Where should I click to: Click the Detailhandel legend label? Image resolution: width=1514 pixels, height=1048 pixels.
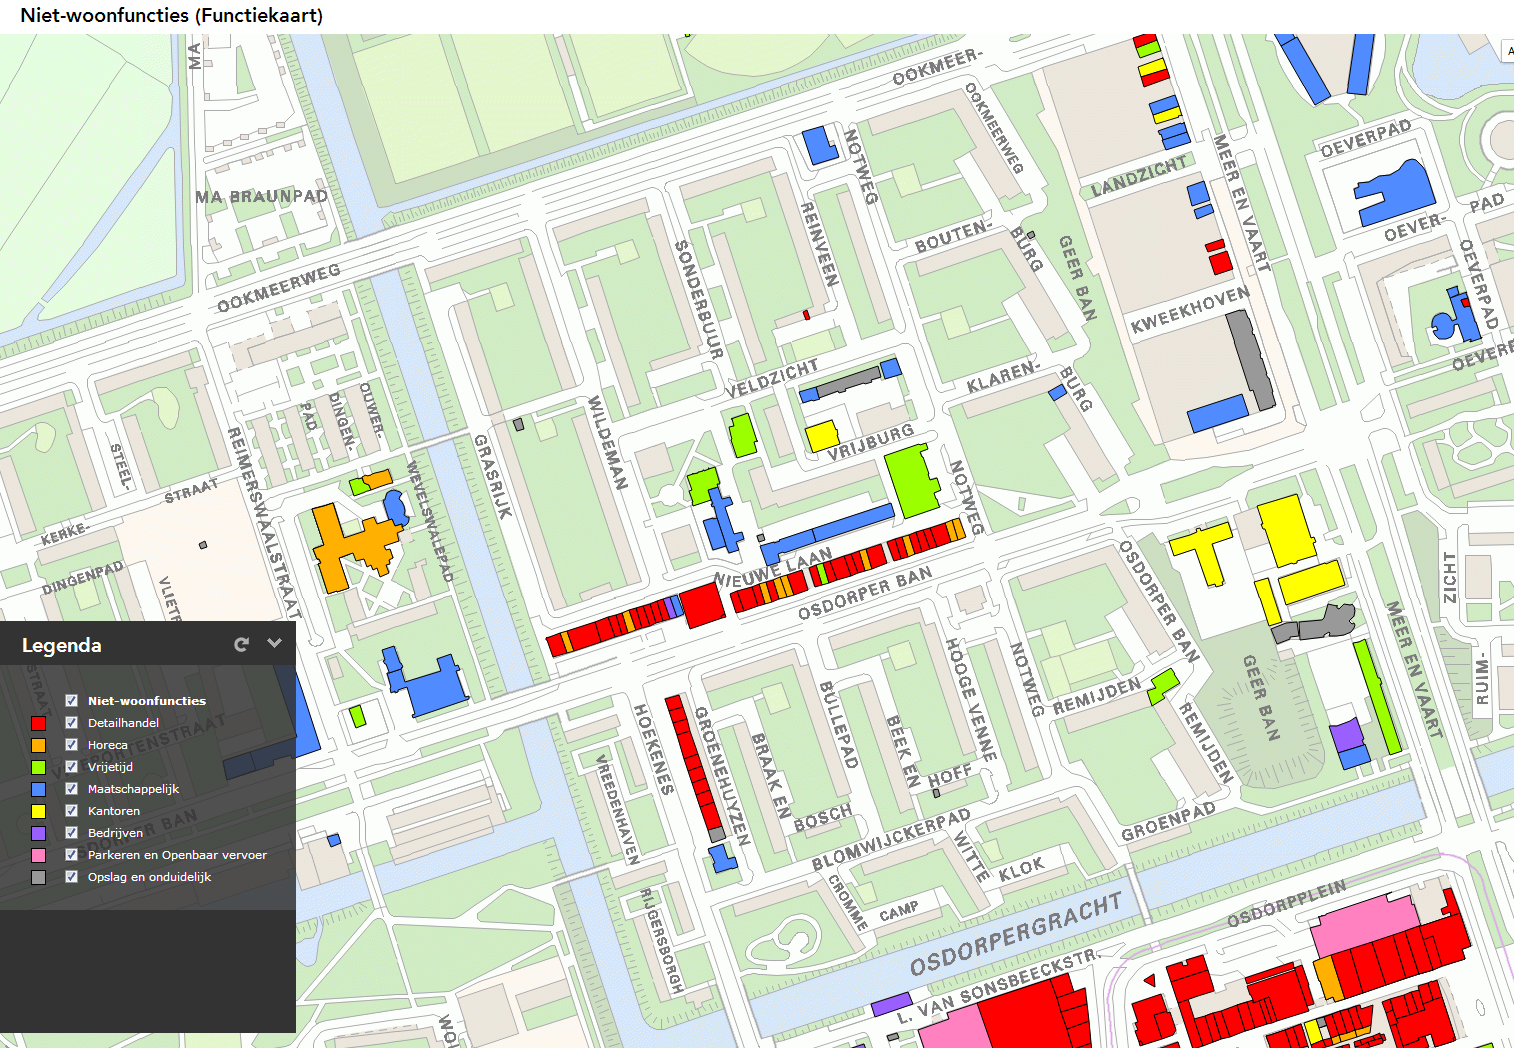[x=123, y=723]
